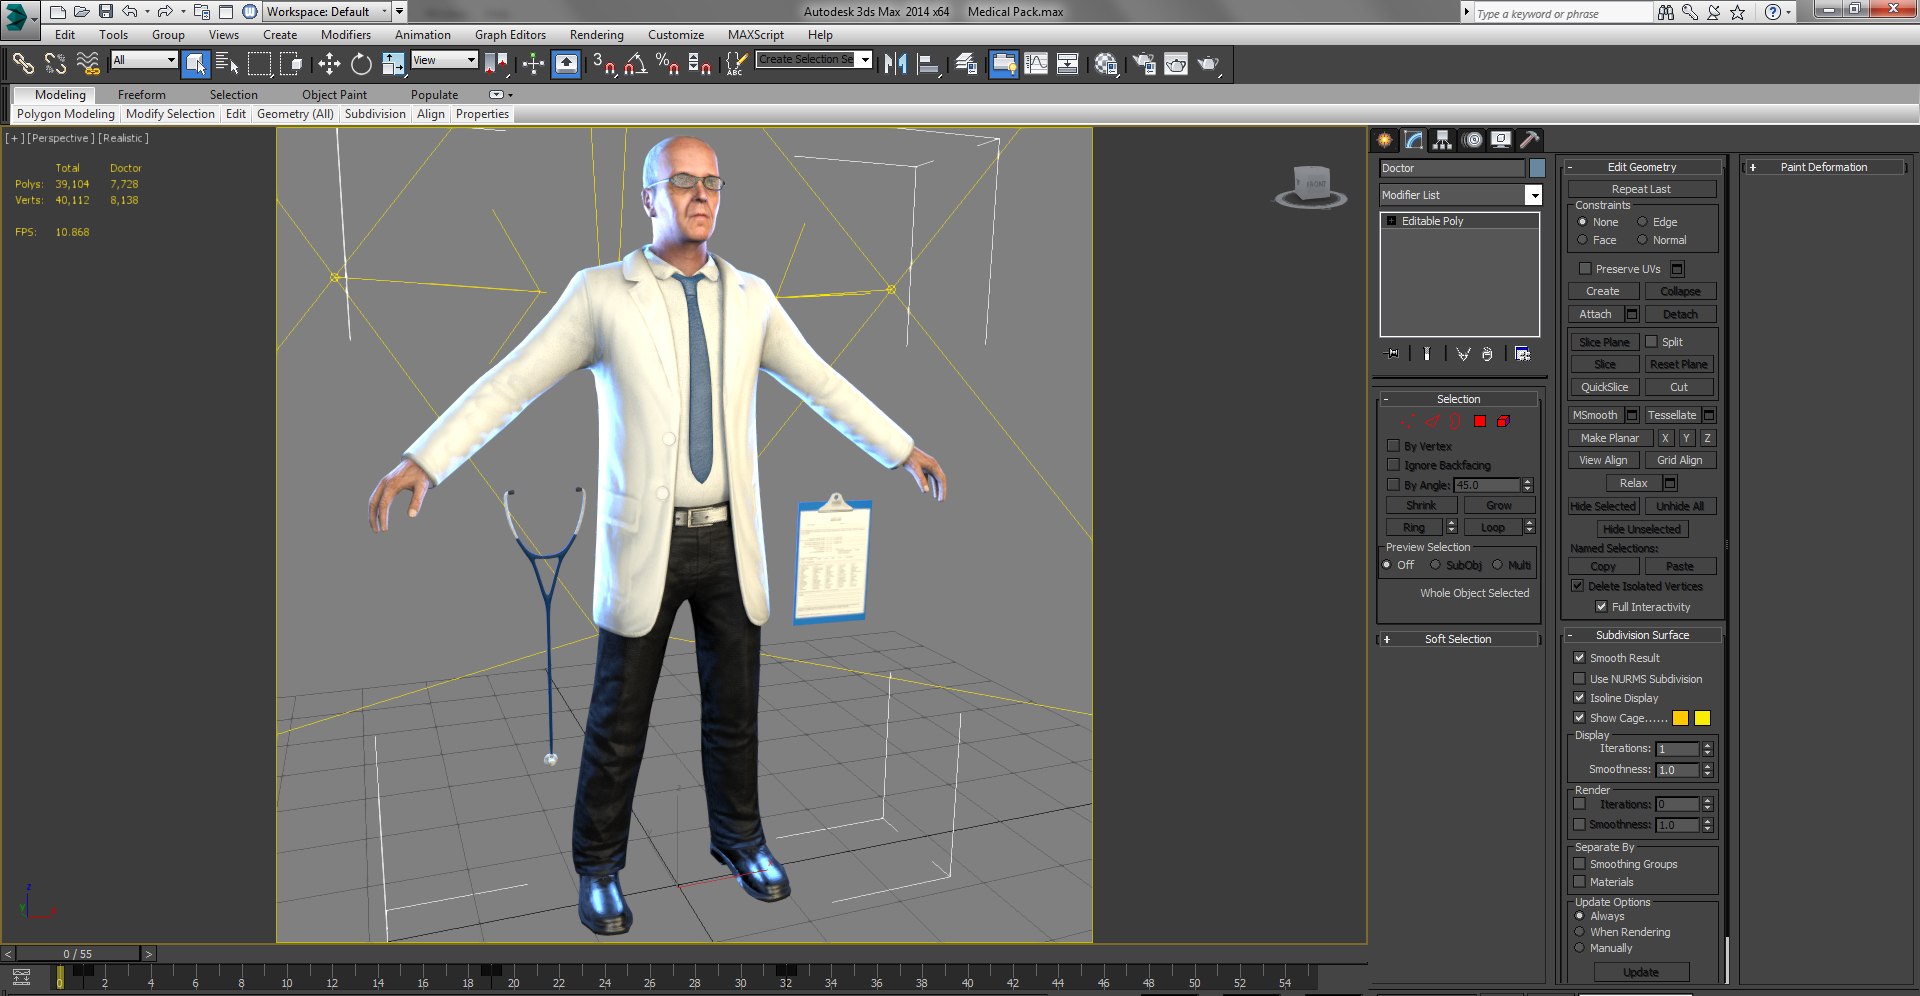Viewport: 1920px width, 996px height.
Task: Click the Attach button
Action: [x=1595, y=314]
